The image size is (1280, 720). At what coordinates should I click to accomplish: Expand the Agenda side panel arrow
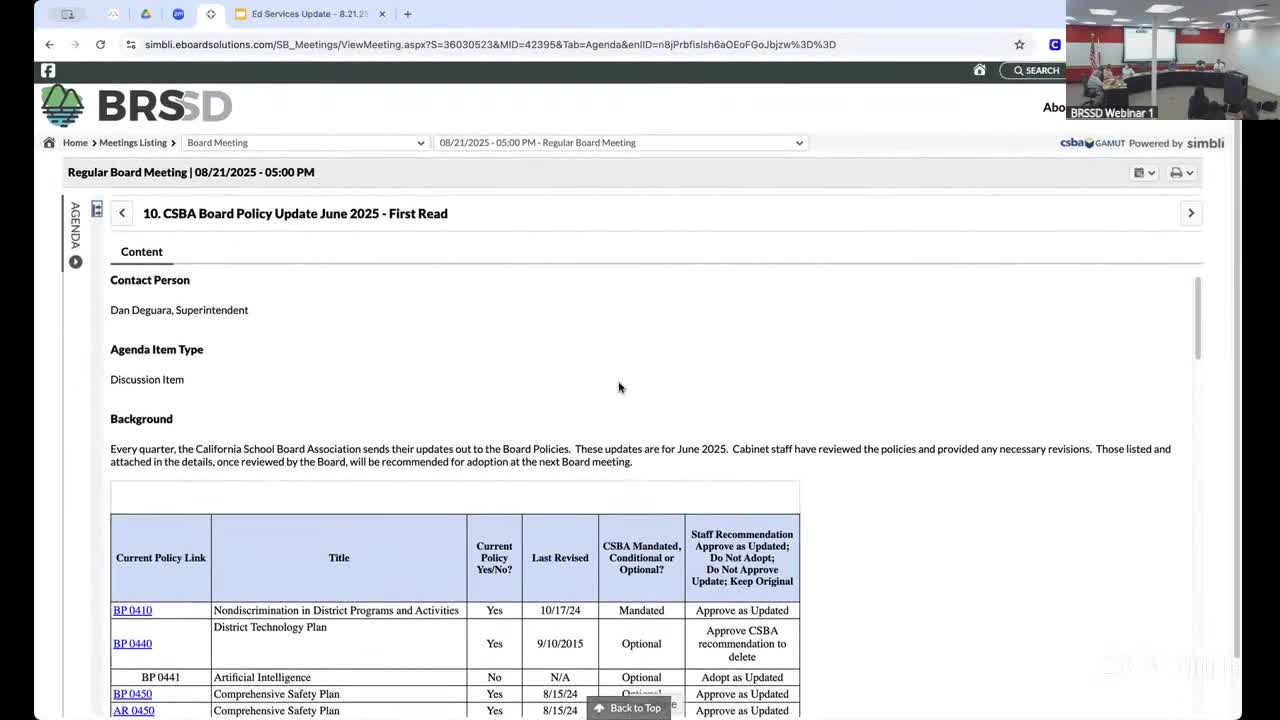75,262
